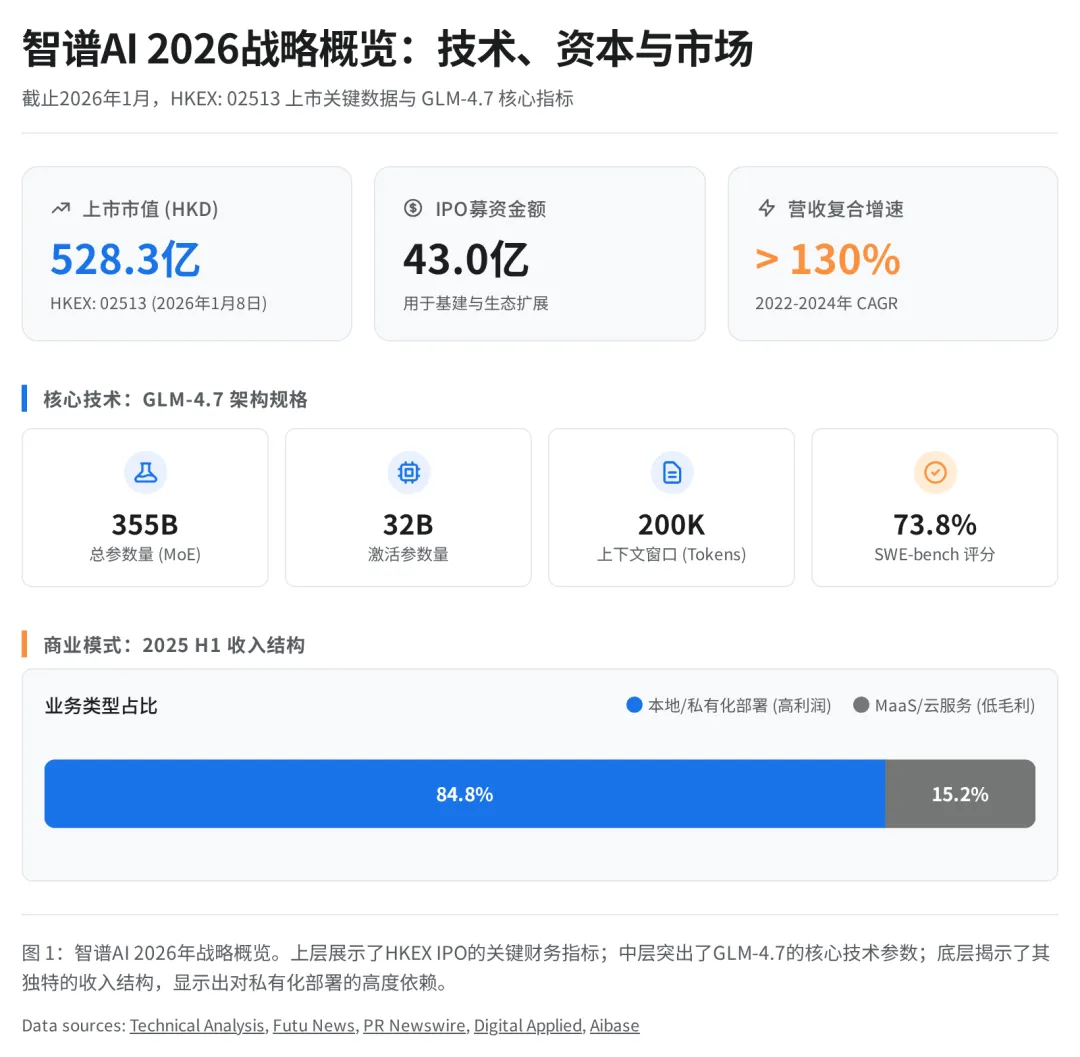Click the orange checkmark icon above 73.8%

935,472
